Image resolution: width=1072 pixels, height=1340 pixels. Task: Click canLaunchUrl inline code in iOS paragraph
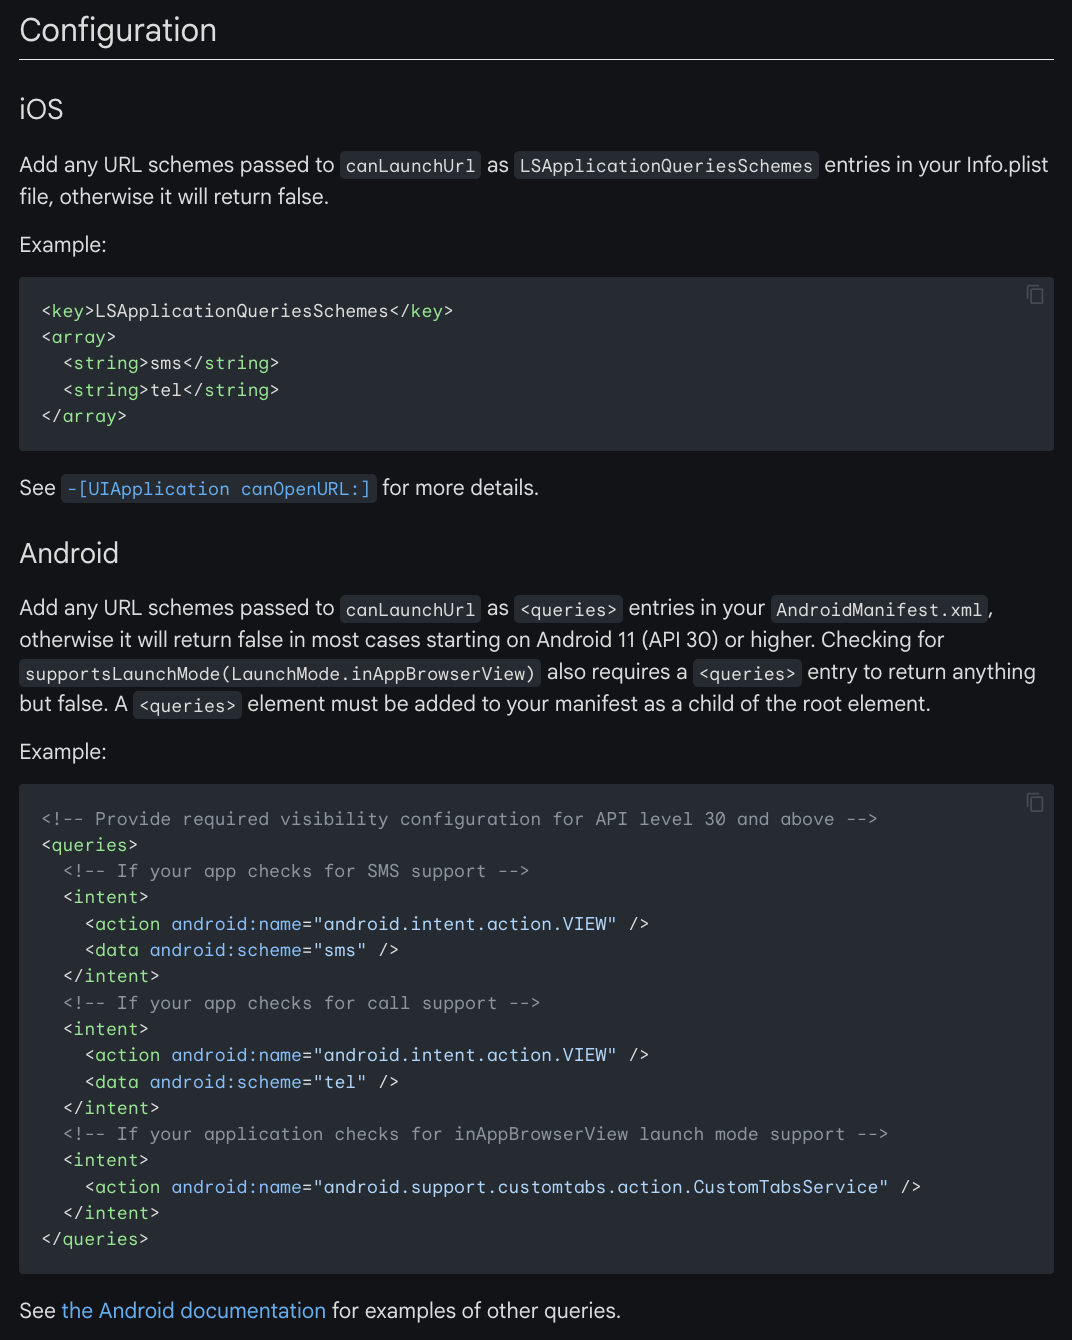click(410, 166)
